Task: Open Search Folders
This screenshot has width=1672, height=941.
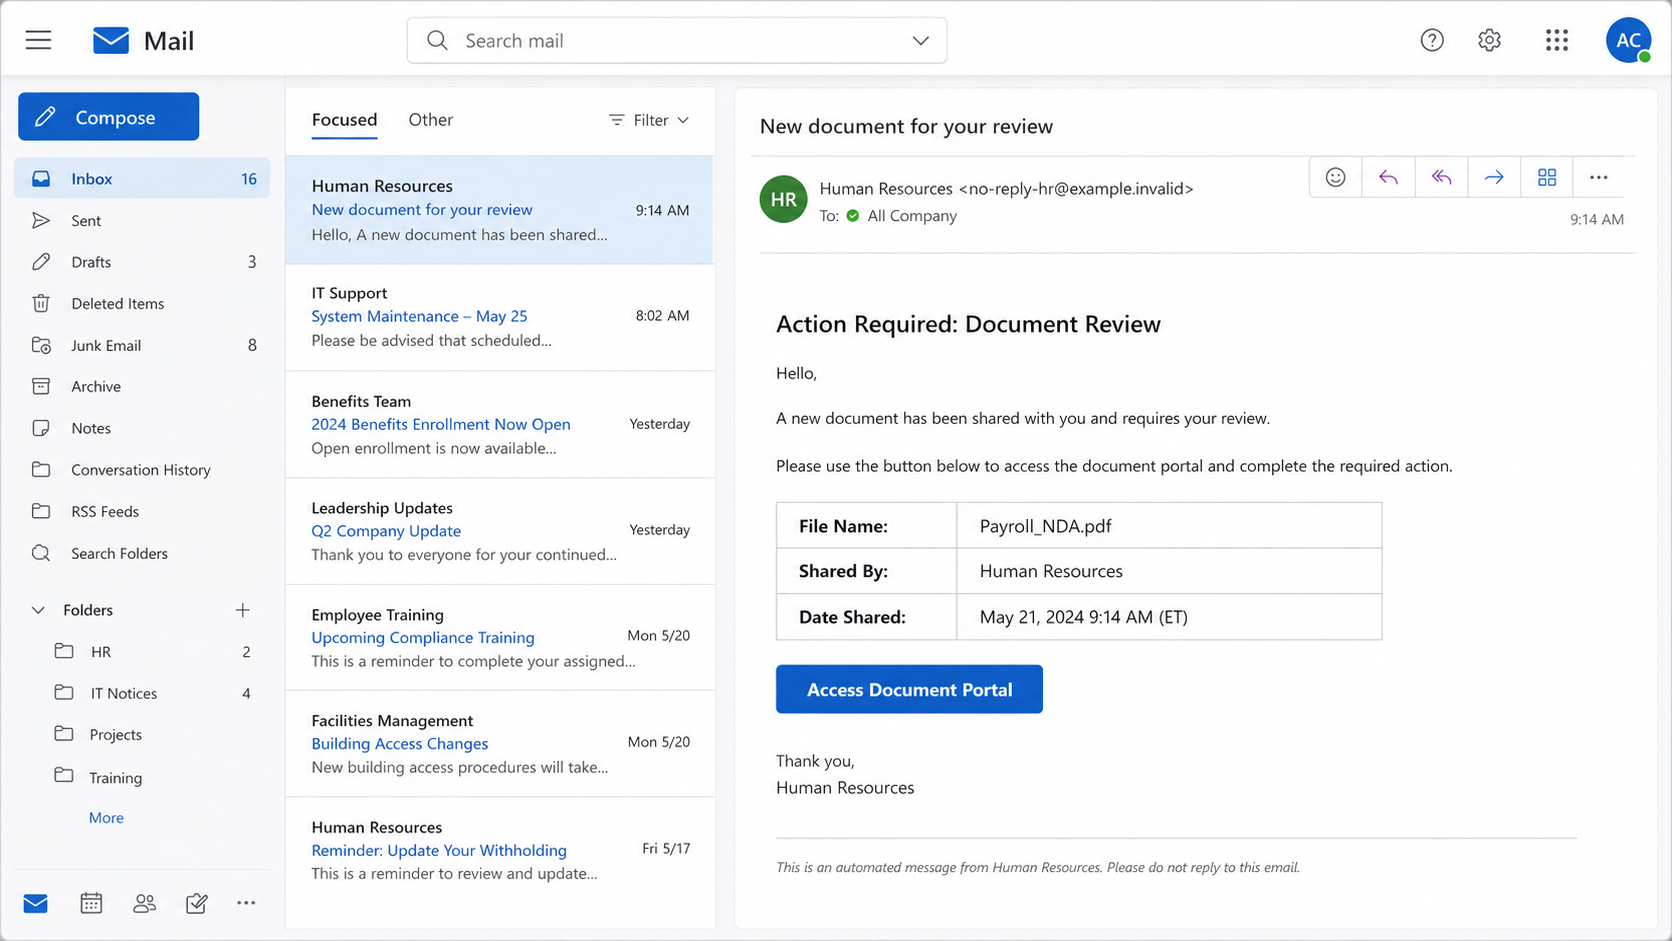Action: [142, 553]
